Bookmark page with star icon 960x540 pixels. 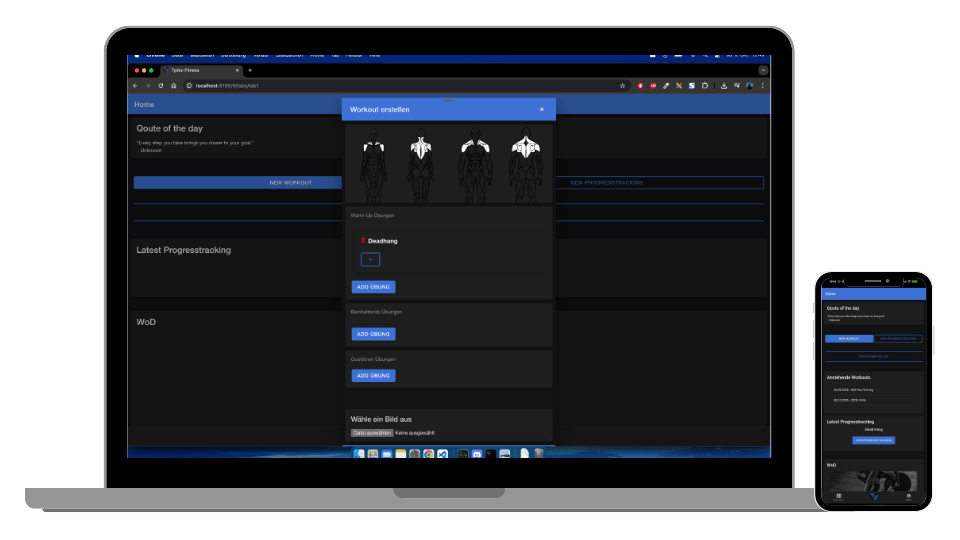623,86
